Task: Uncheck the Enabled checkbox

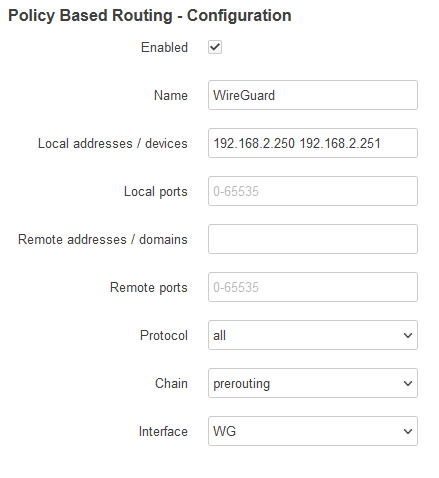Action: (215, 47)
